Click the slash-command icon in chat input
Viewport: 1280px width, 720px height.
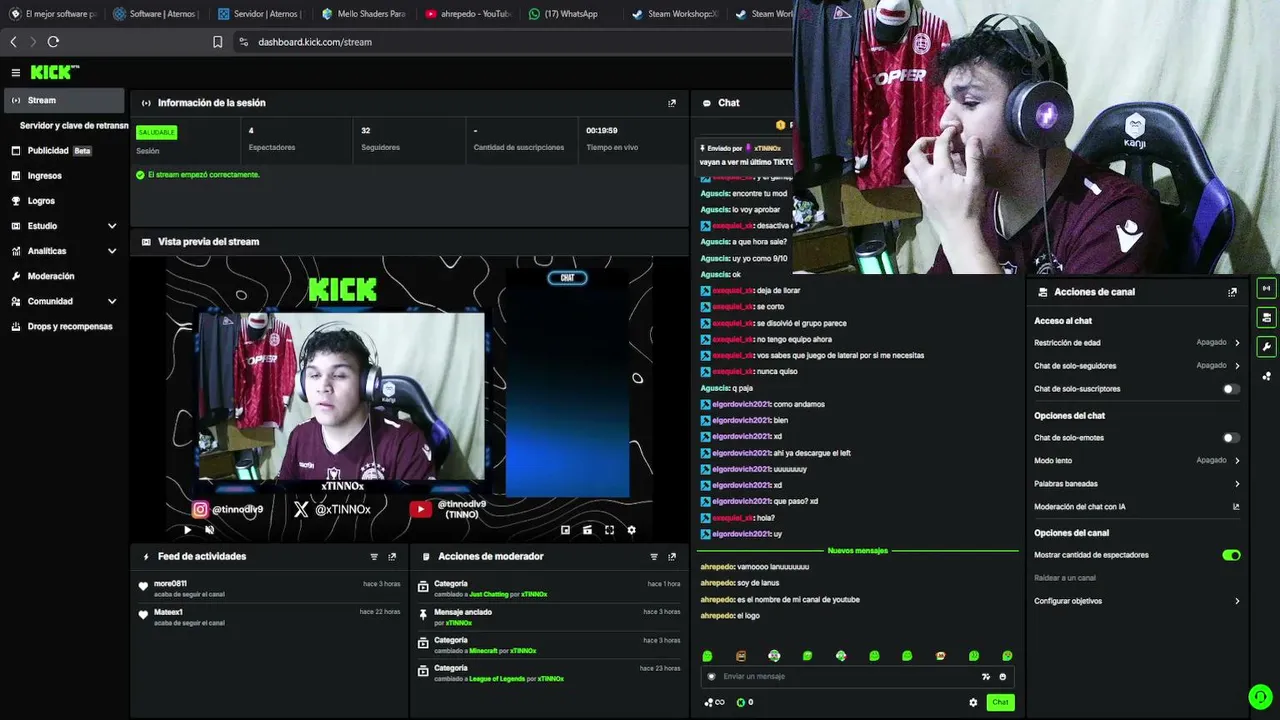click(986, 677)
